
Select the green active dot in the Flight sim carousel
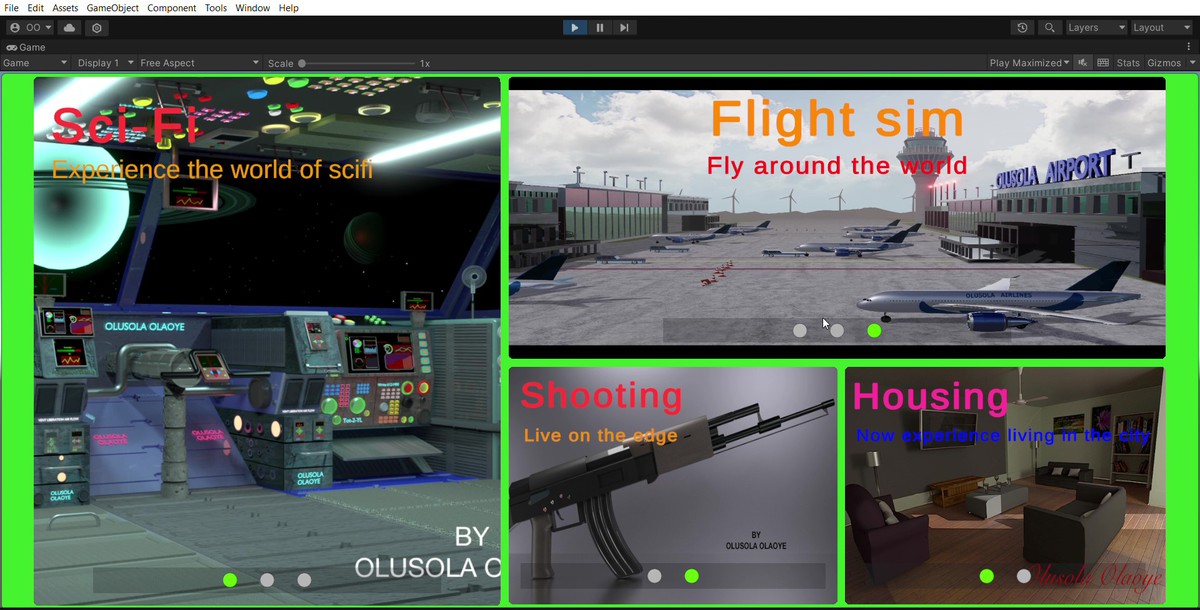(874, 330)
